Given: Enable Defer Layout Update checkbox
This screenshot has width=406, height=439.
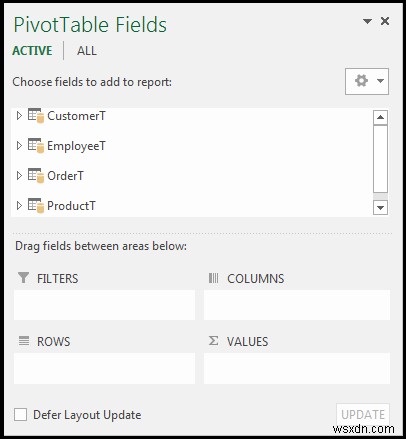Looking at the screenshot, I should pyautogui.click(x=21, y=415).
